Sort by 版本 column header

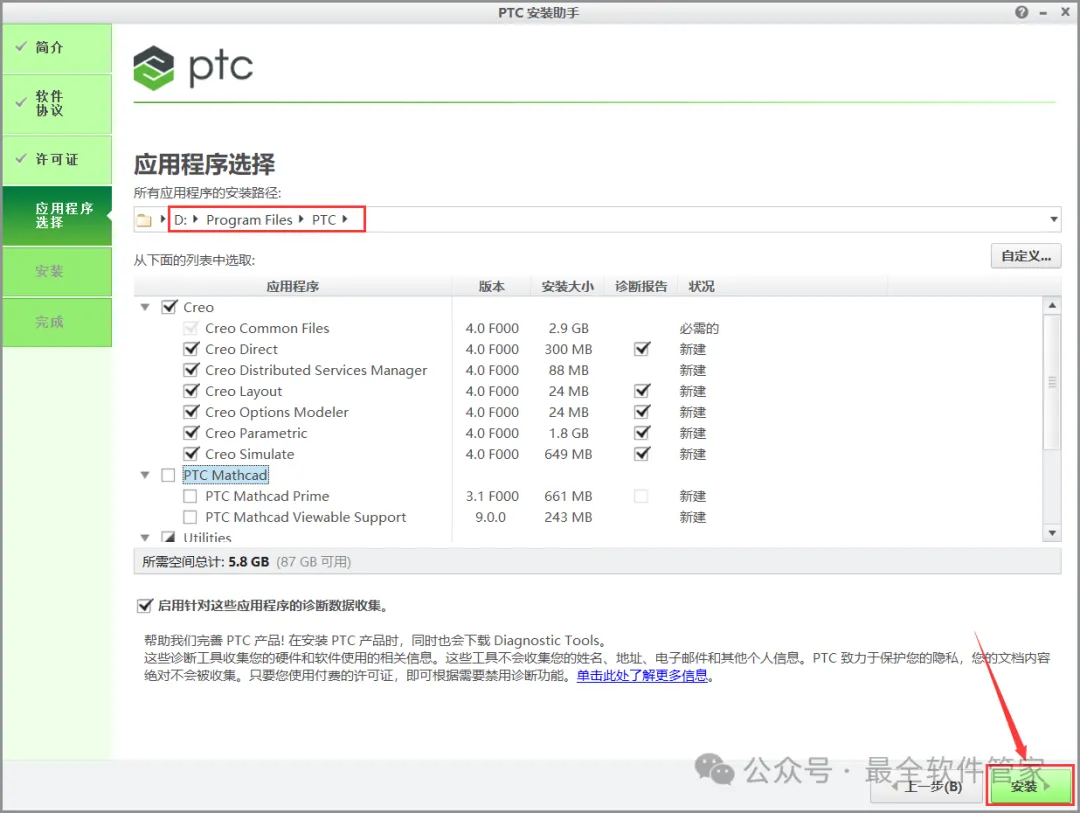[491, 287]
